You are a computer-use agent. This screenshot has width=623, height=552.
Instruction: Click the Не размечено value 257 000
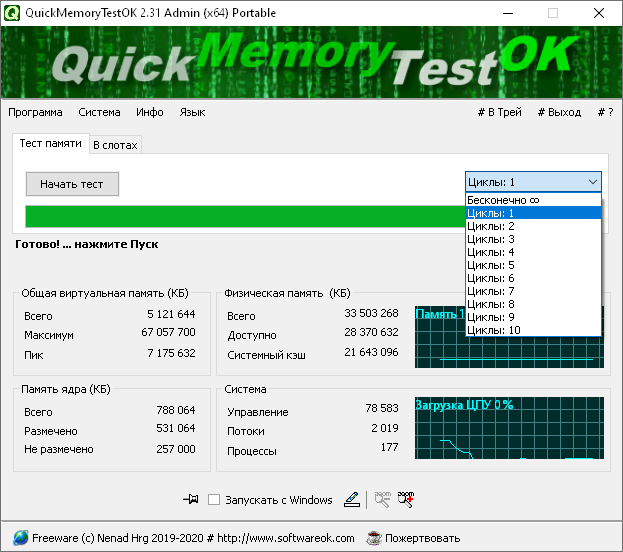(176, 449)
